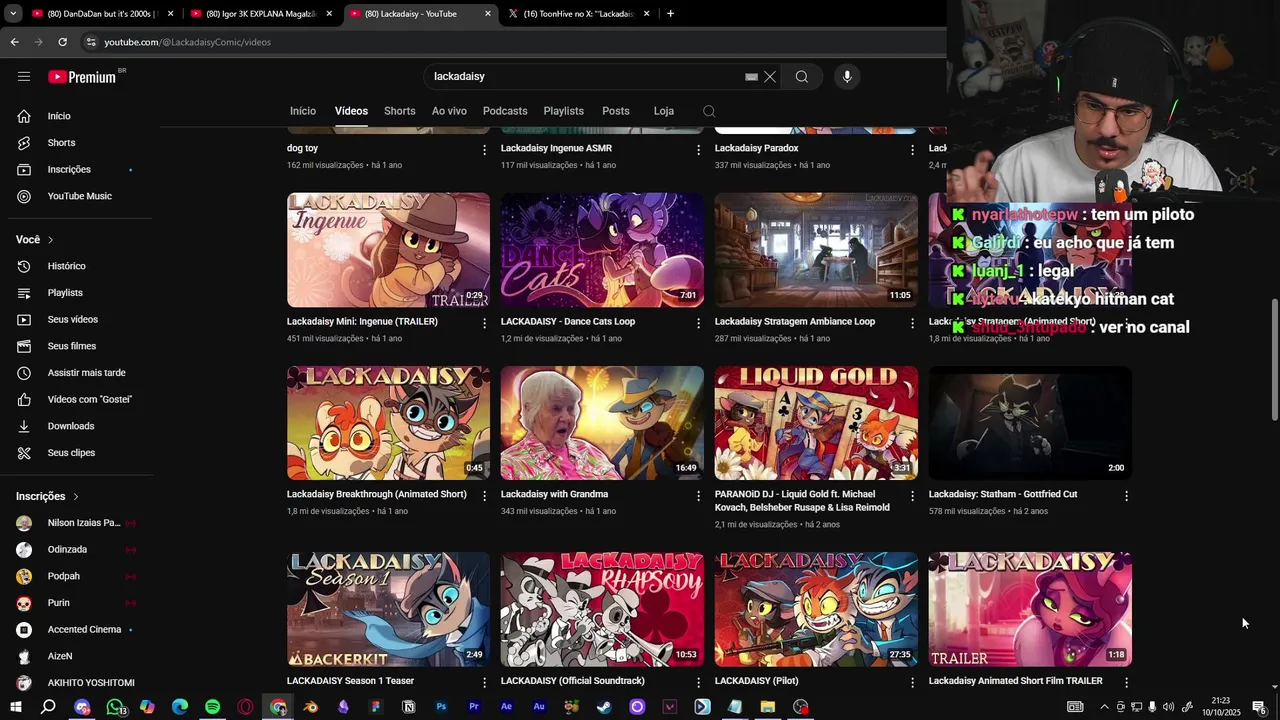
Task: Play Lackadaisy Breakthrough thumbnail
Action: 388,423
